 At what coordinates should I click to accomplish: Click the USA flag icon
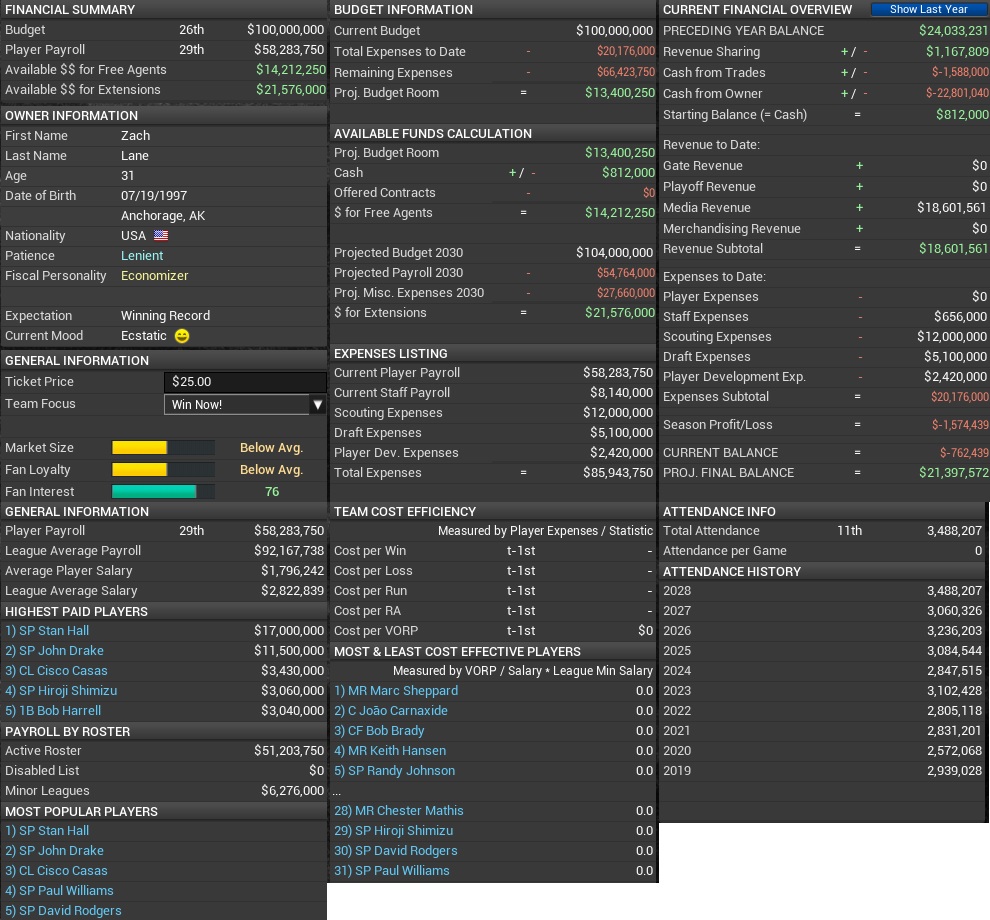pyautogui.click(x=161, y=236)
